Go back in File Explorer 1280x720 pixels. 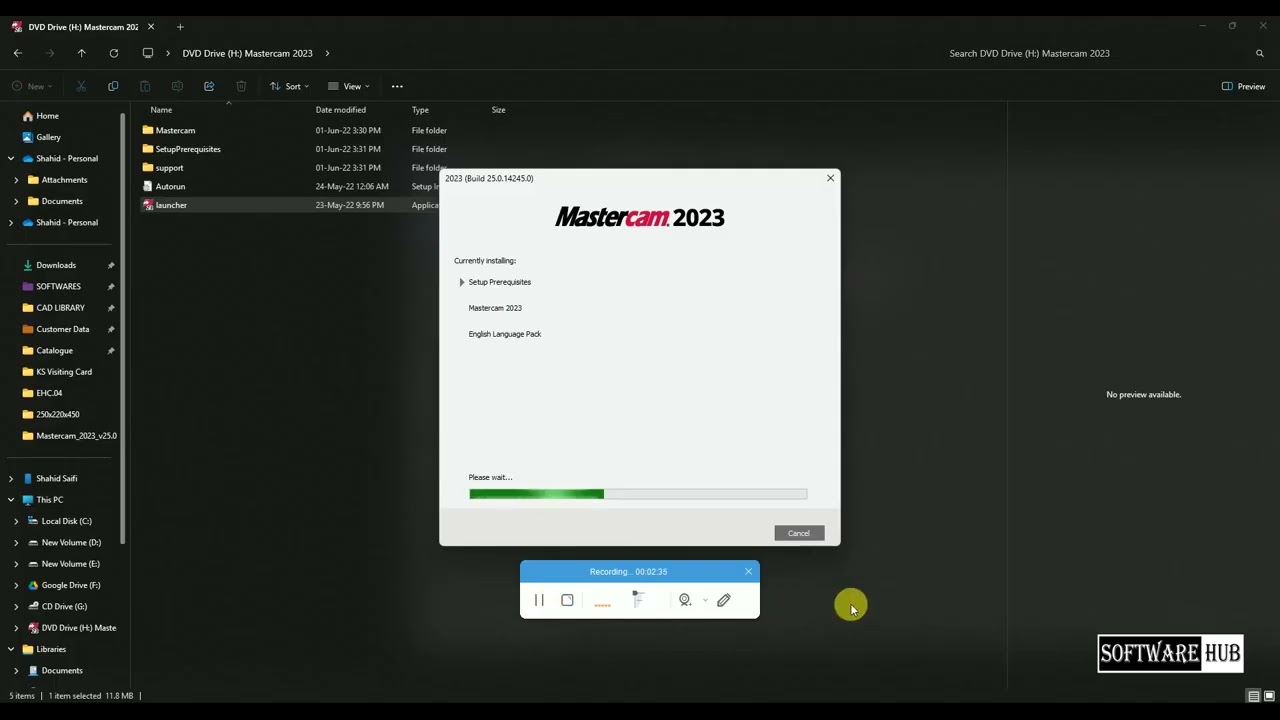[x=18, y=53]
